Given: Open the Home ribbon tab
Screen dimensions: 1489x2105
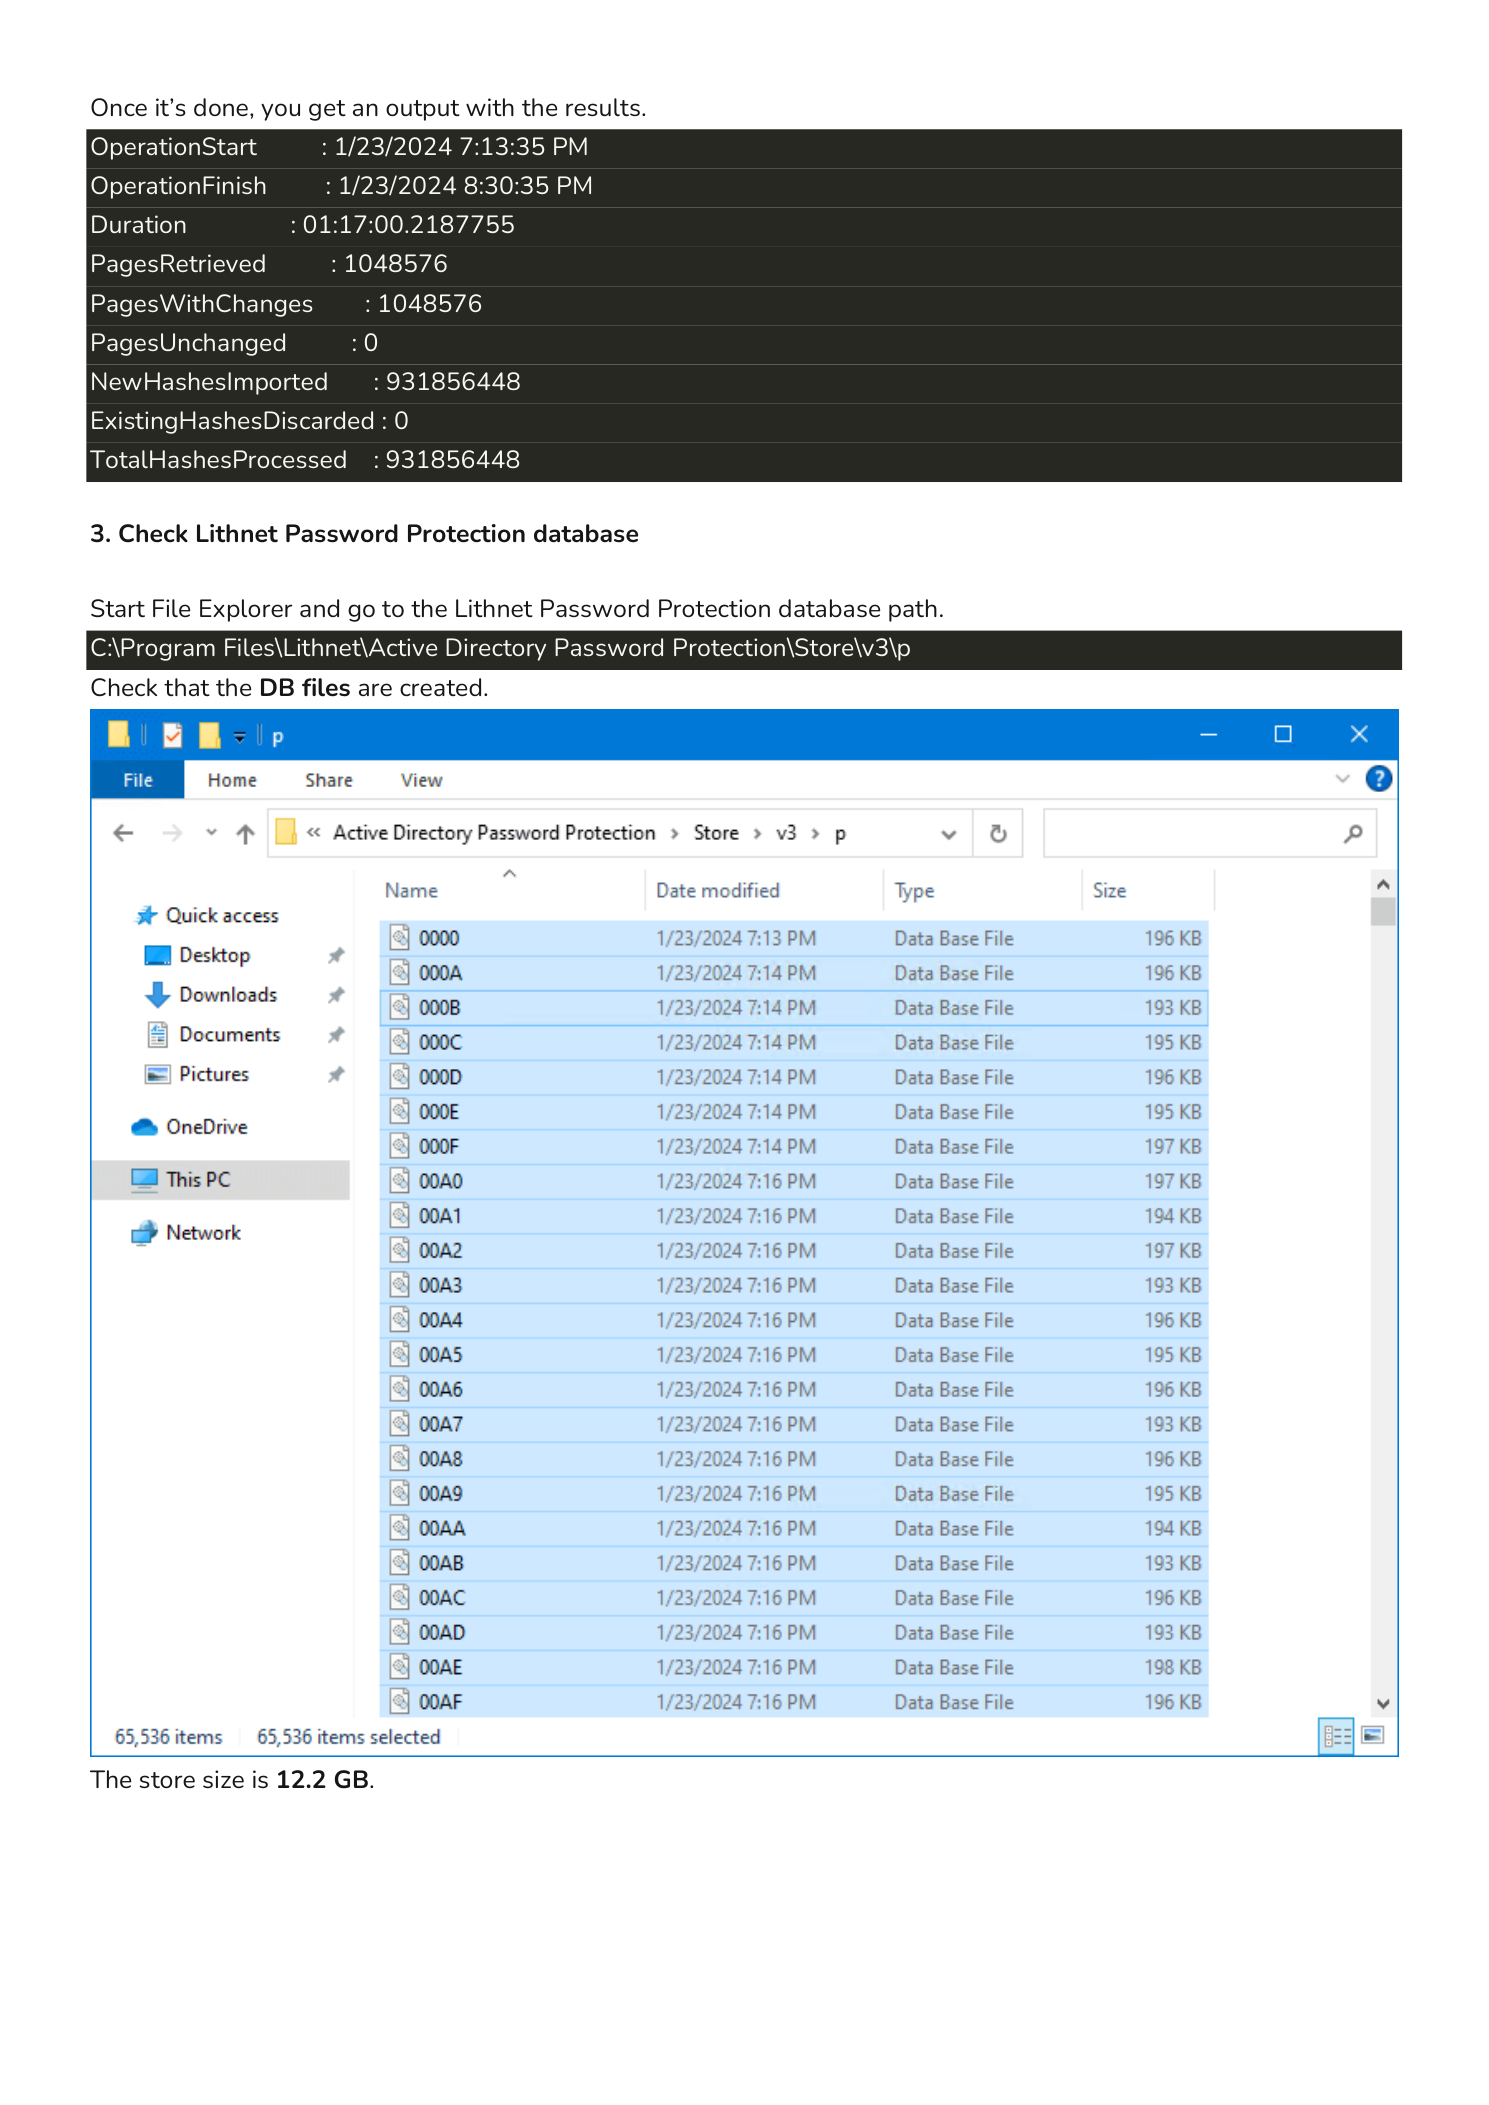Looking at the screenshot, I should point(232,780).
